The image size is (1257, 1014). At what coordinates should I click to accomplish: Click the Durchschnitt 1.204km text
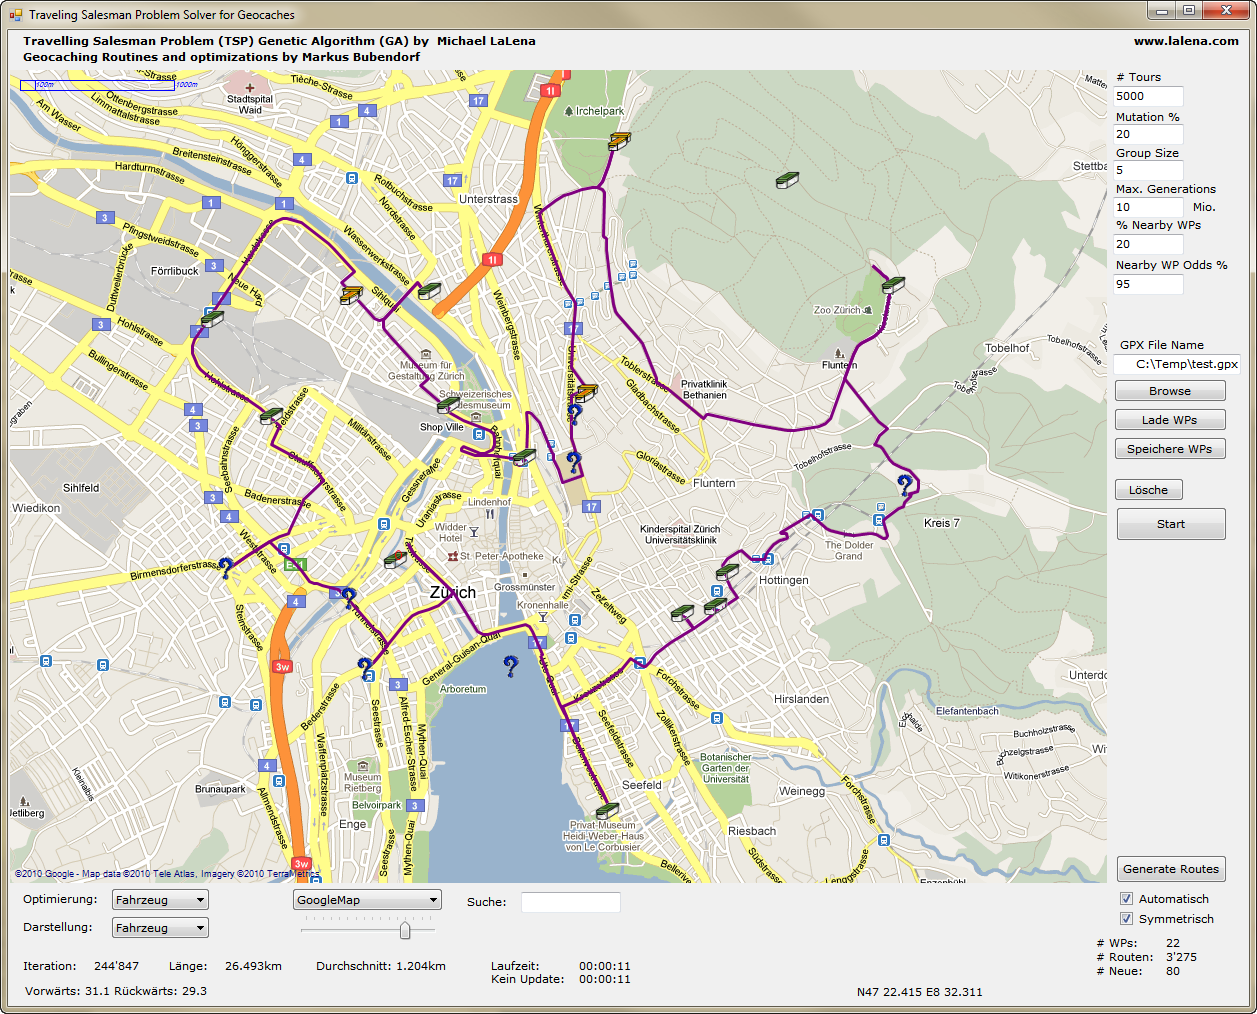point(381,966)
